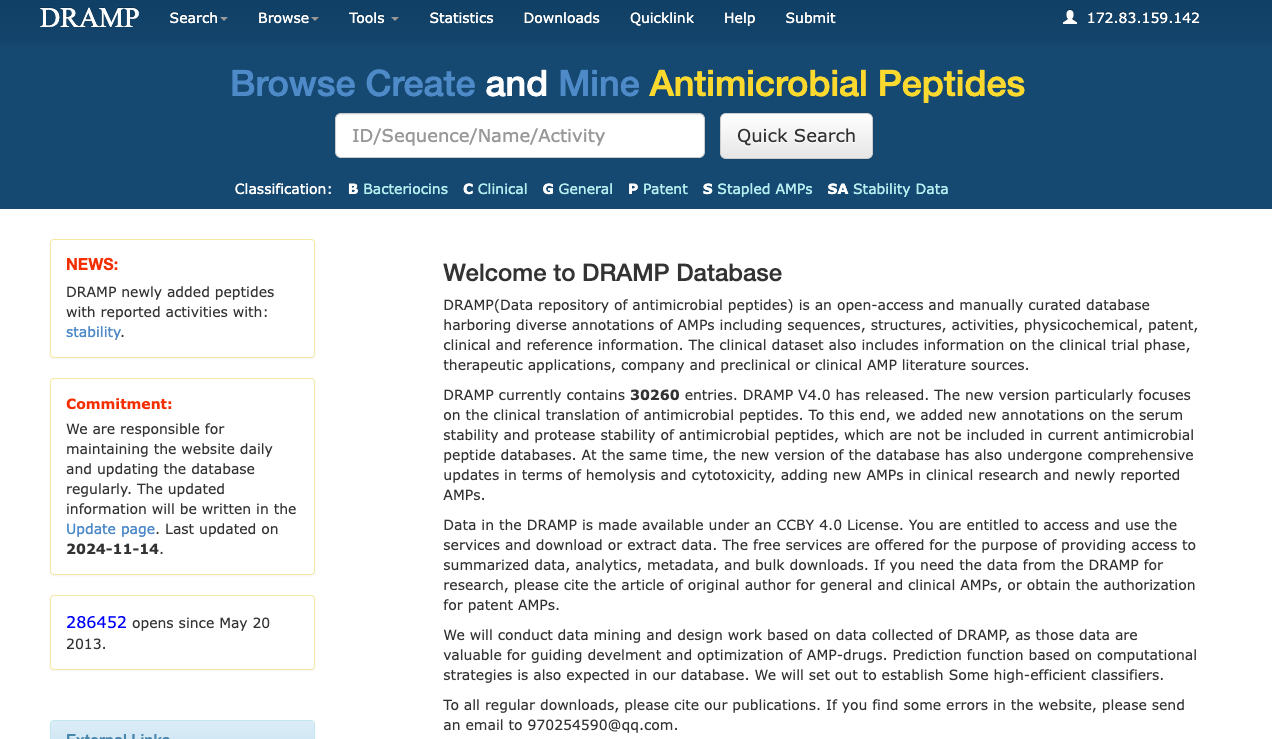Go to the Statistics page

pyautogui.click(x=461, y=18)
